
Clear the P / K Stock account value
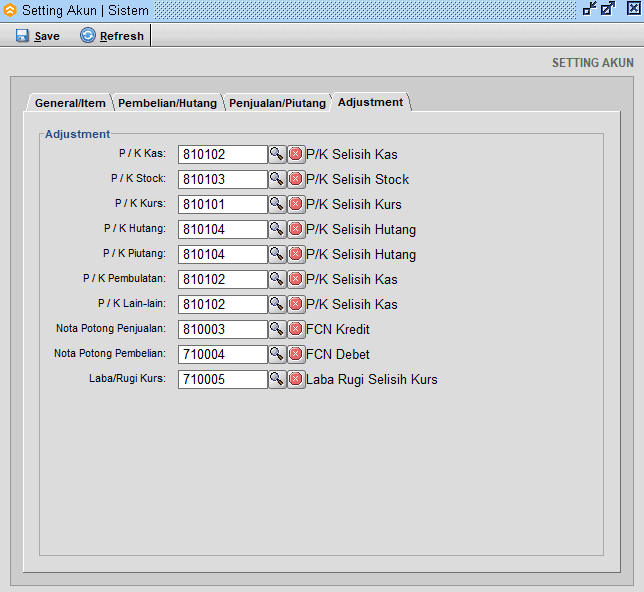tap(296, 179)
